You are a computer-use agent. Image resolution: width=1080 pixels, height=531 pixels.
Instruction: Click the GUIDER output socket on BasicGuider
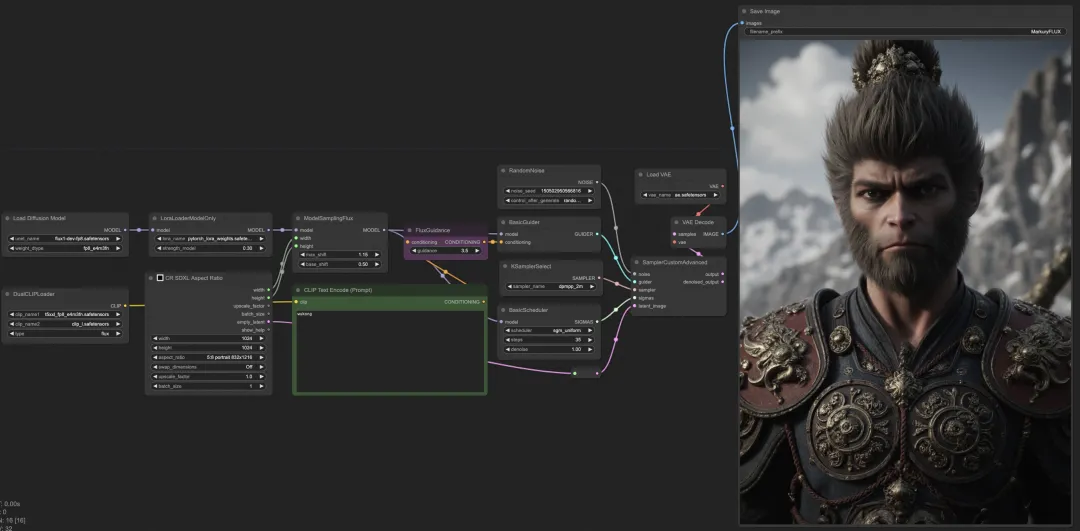tap(597, 234)
